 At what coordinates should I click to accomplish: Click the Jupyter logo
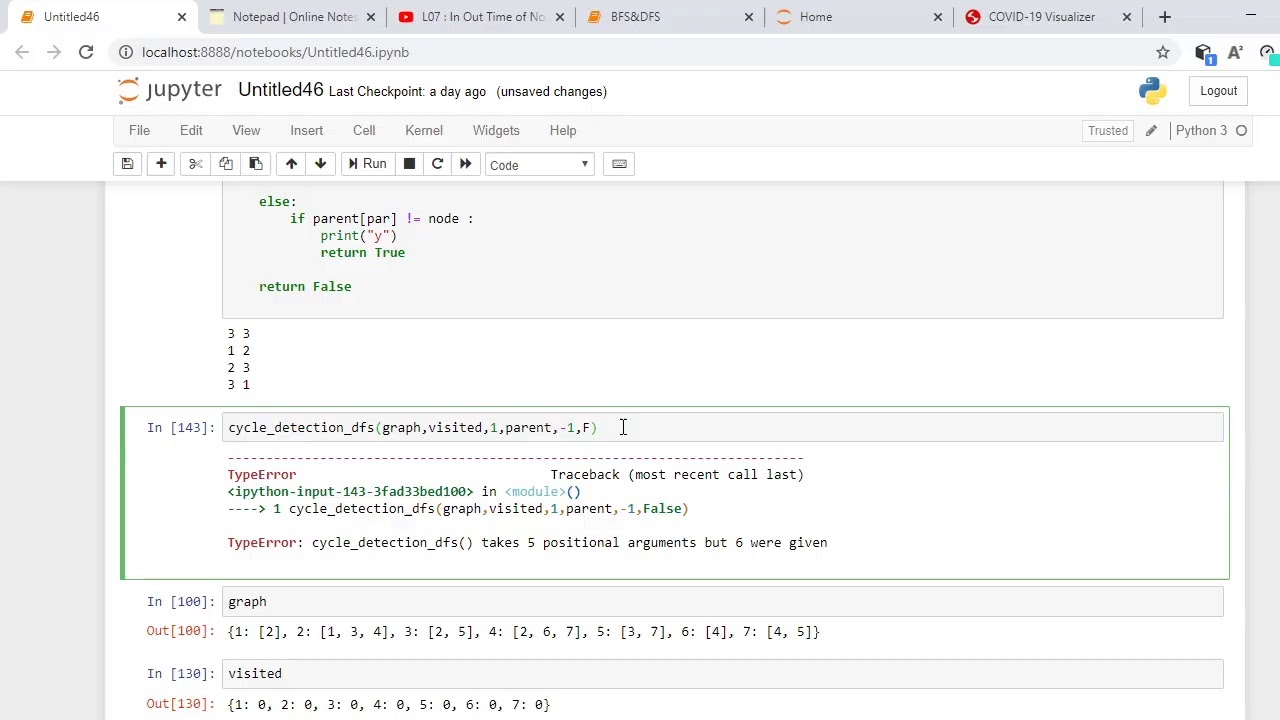[x=170, y=90]
